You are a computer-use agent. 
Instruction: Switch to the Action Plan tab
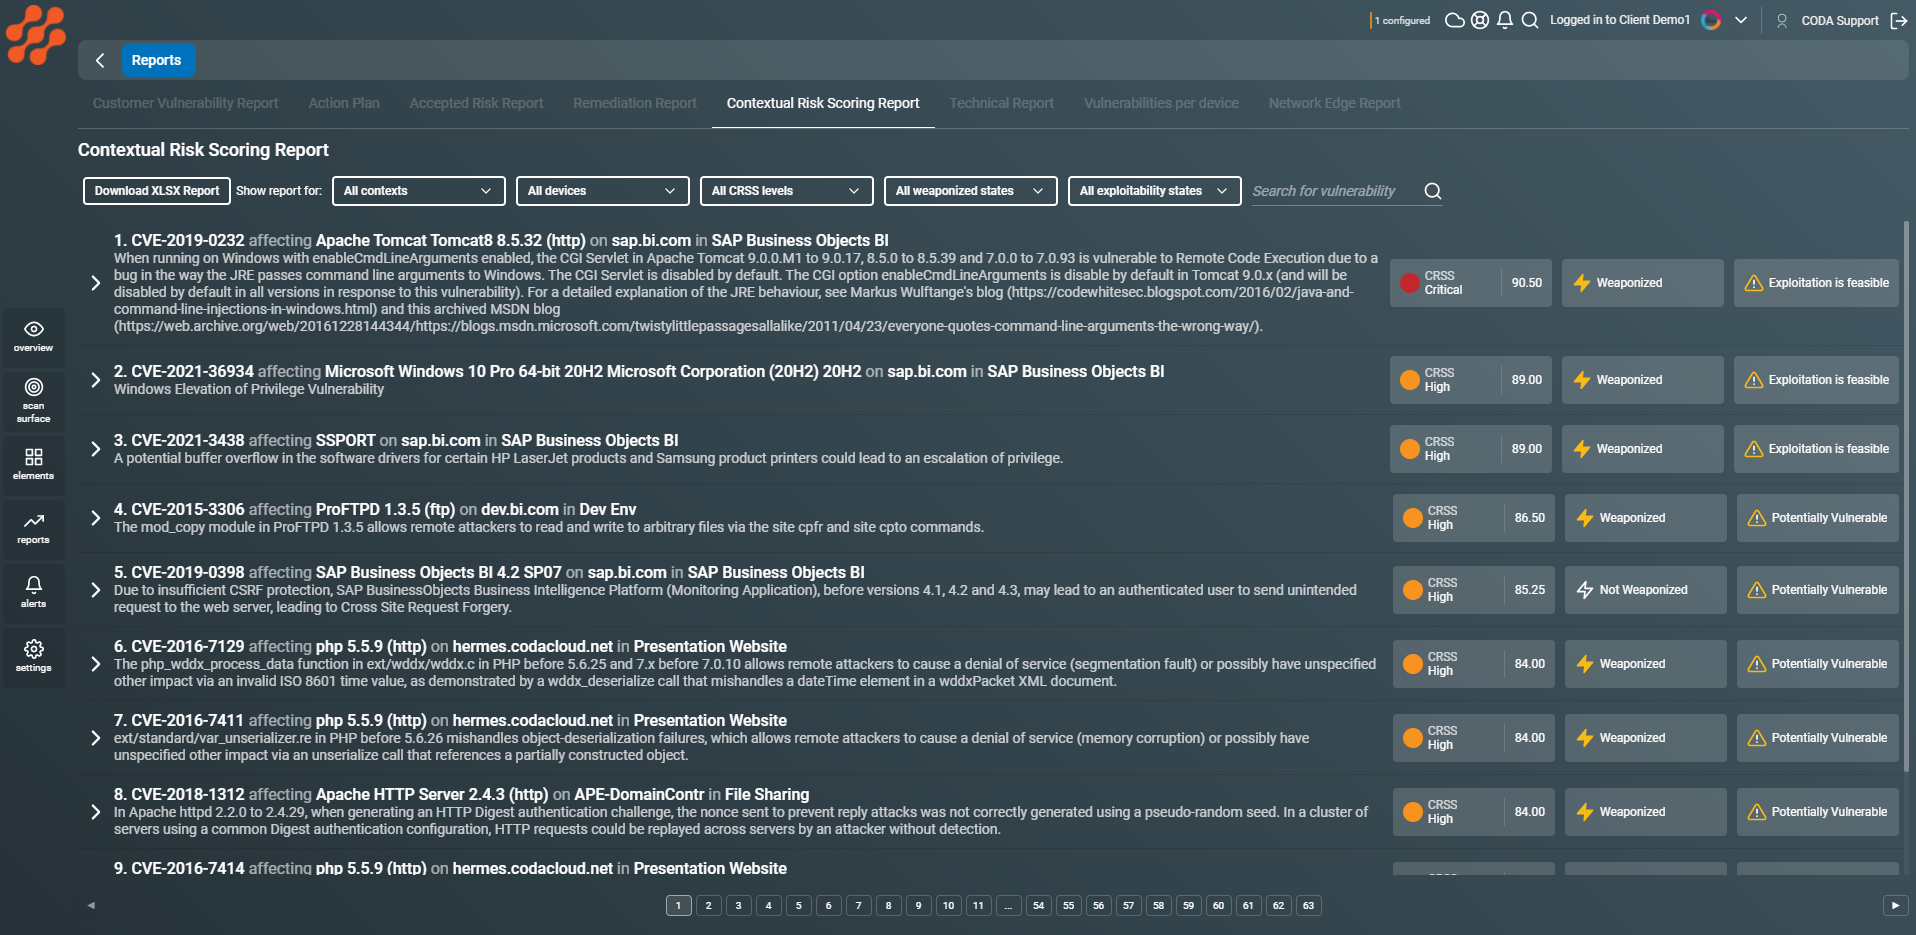click(x=344, y=103)
